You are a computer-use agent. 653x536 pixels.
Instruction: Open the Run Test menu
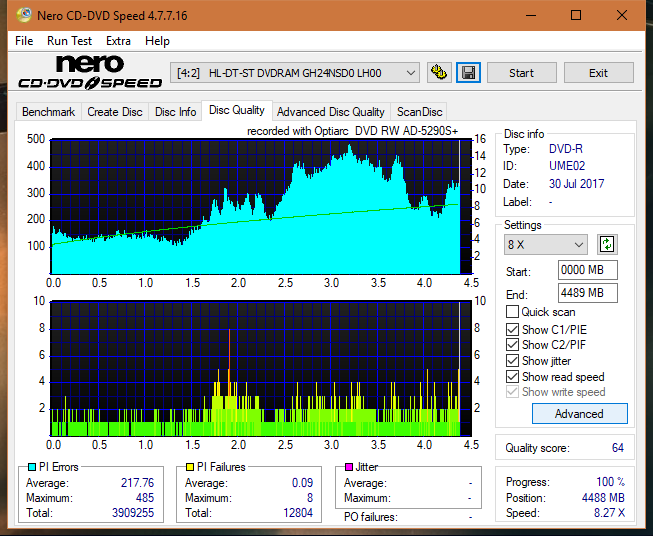click(69, 41)
